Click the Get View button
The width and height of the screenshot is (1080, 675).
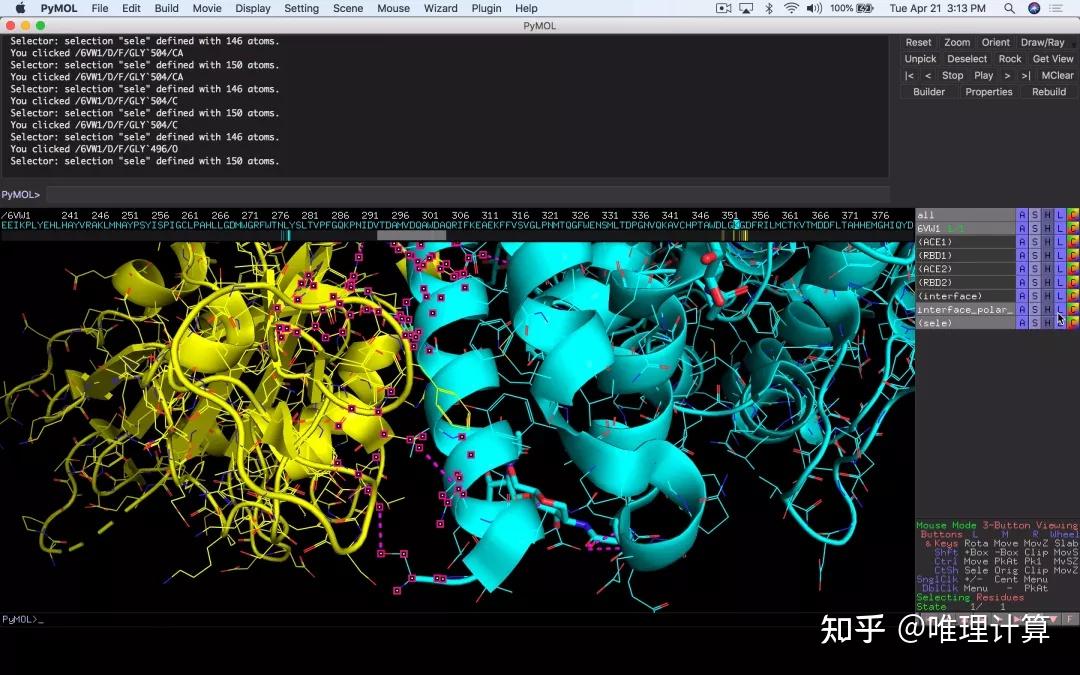click(x=1052, y=59)
